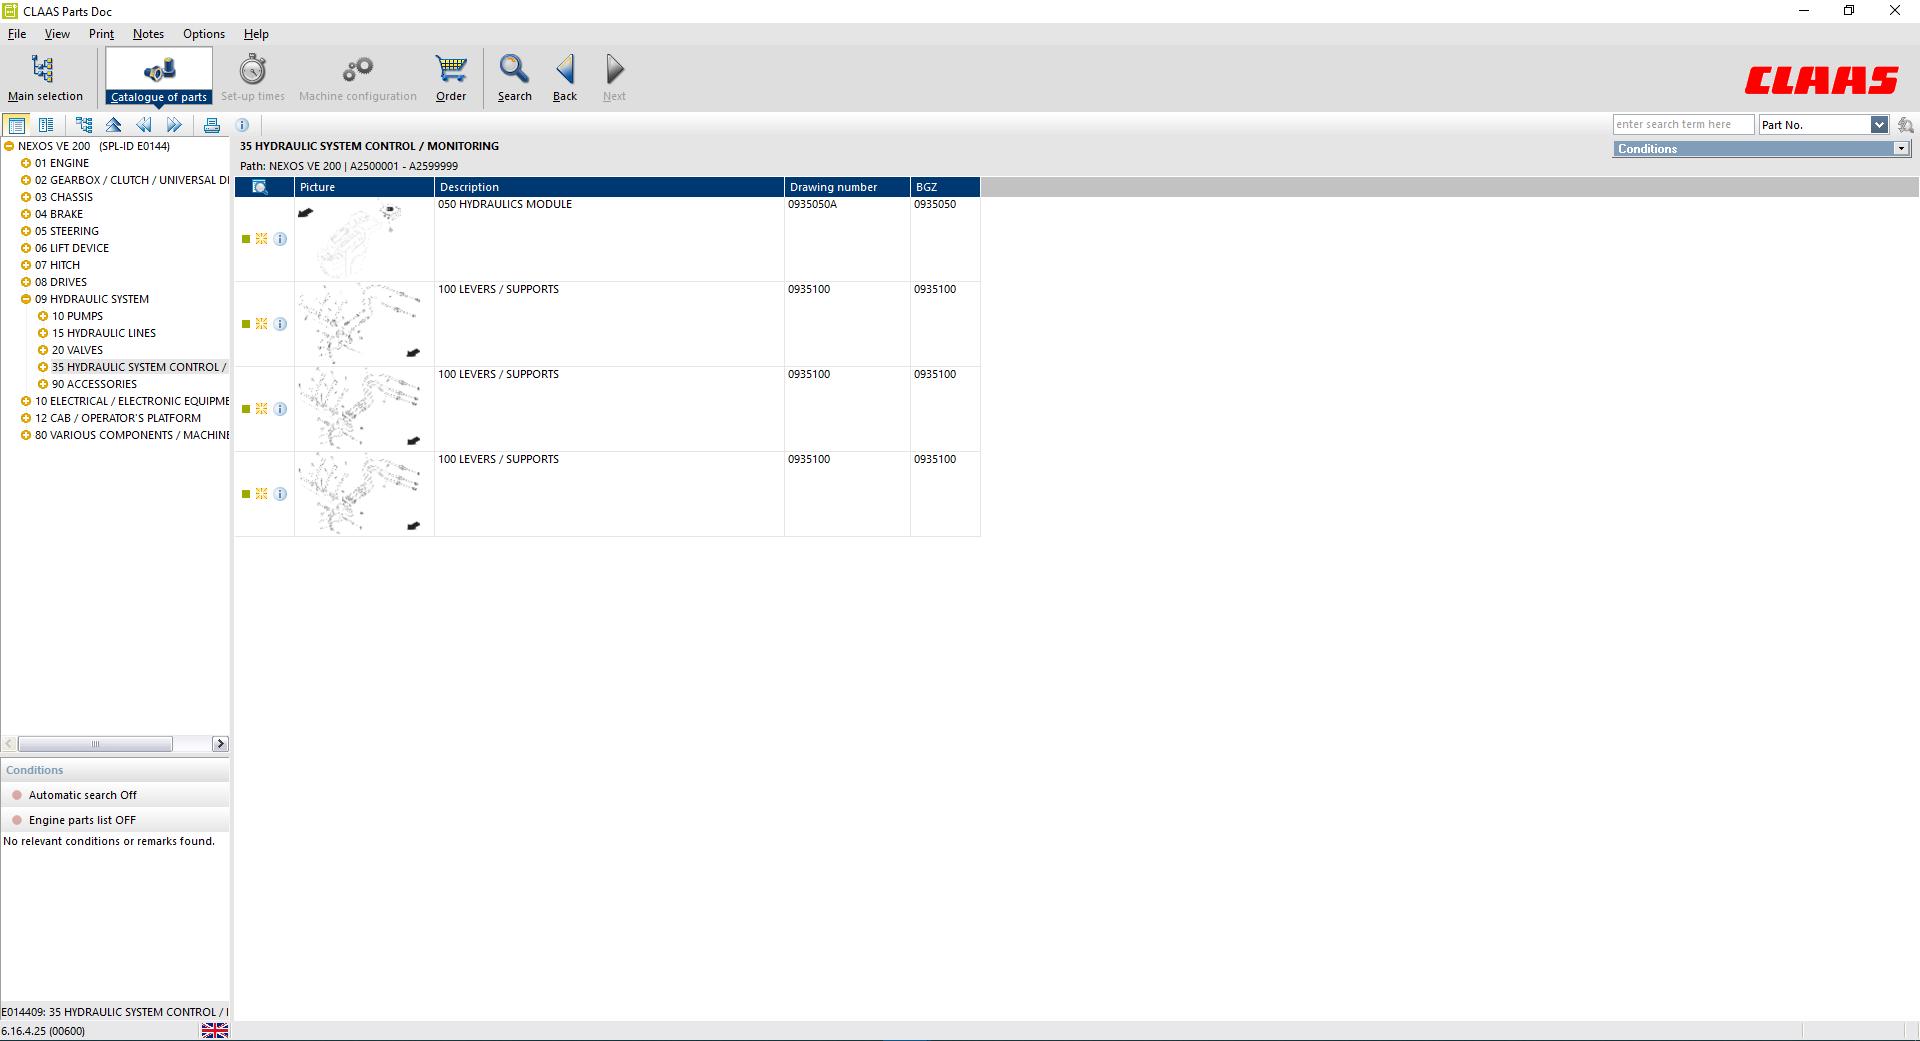The height and width of the screenshot is (1041, 1920).
Task: Click the 0935050 BGZ cell
Action: (945, 239)
